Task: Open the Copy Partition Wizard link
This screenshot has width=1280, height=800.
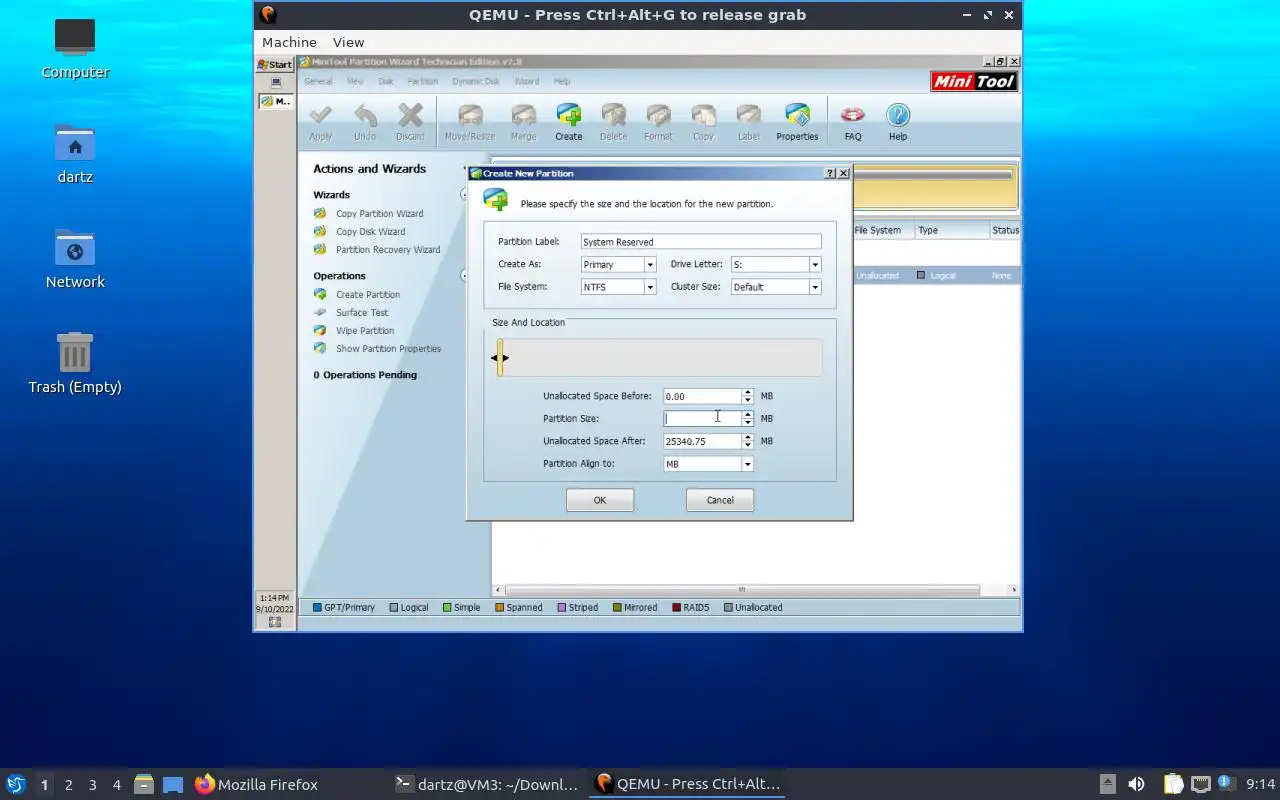Action: 379,214
